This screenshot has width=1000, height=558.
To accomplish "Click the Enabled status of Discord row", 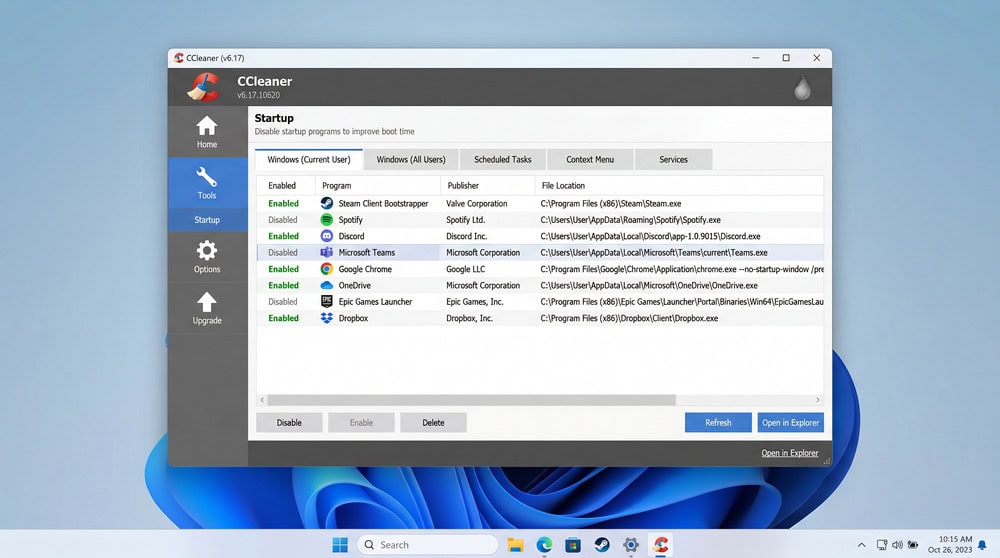I will click(x=283, y=236).
